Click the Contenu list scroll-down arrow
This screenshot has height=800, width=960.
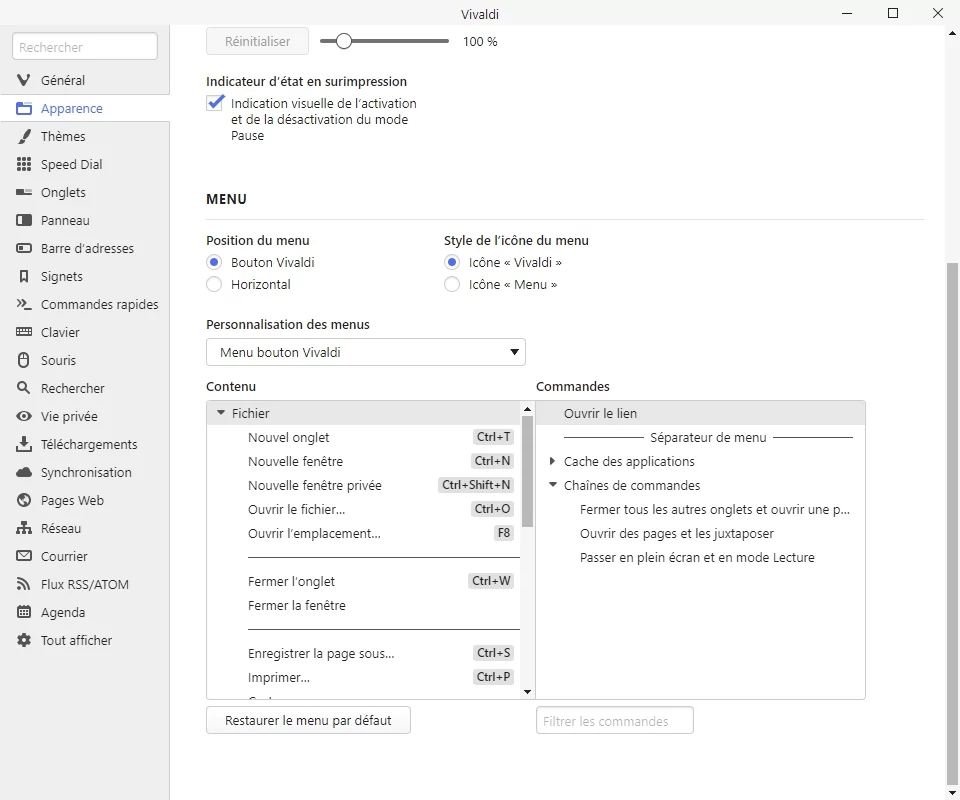[527, 692]
